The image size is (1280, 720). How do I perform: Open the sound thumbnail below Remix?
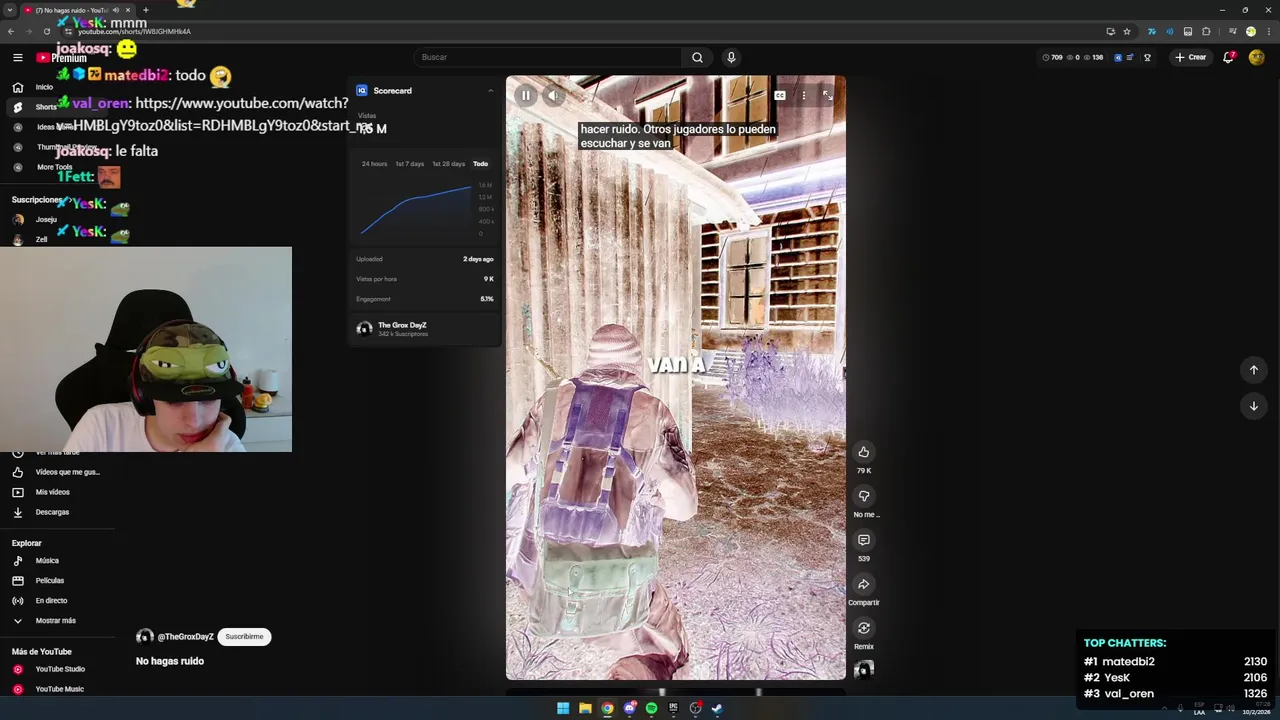click(864, 669)
